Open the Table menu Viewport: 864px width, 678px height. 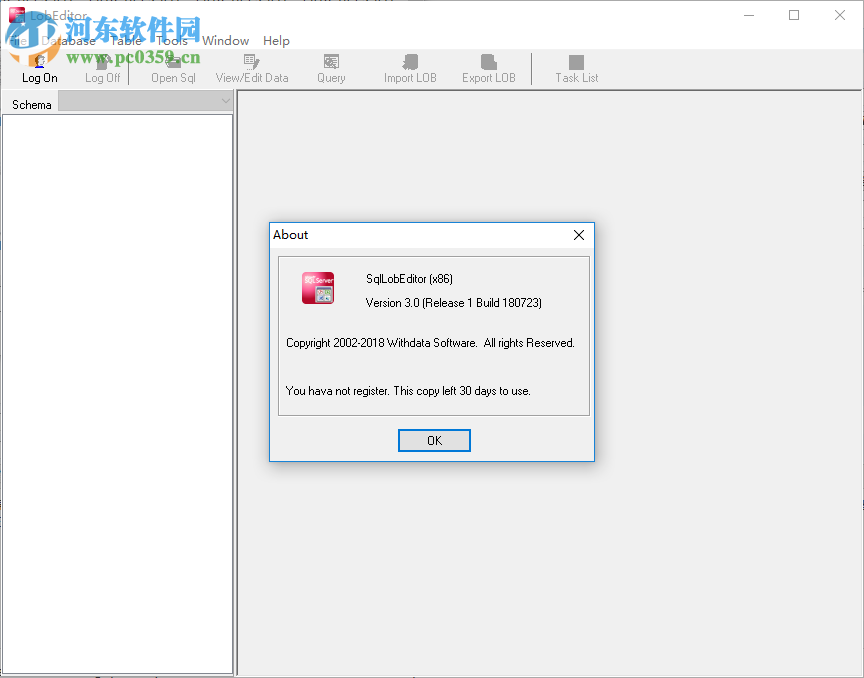coord(126,41)
